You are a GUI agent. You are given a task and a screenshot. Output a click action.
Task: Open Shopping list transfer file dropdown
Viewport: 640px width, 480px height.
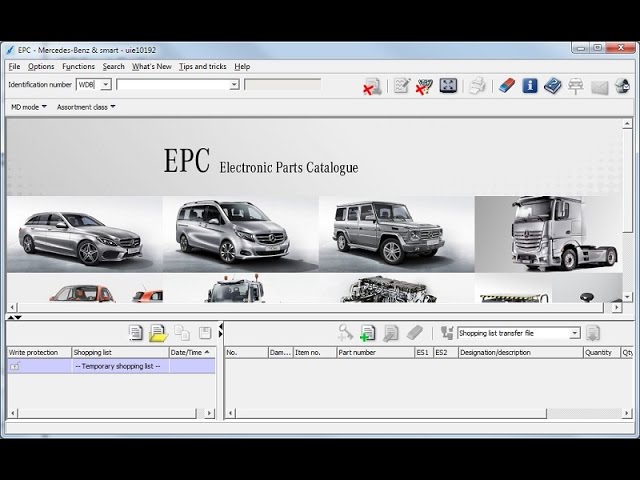574,333
